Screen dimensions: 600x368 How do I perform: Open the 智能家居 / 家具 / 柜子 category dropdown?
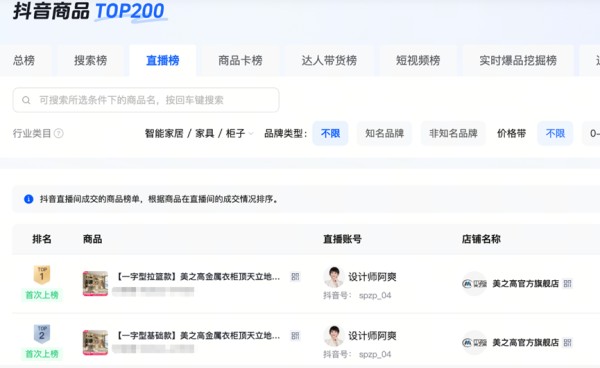pos(199,133)
